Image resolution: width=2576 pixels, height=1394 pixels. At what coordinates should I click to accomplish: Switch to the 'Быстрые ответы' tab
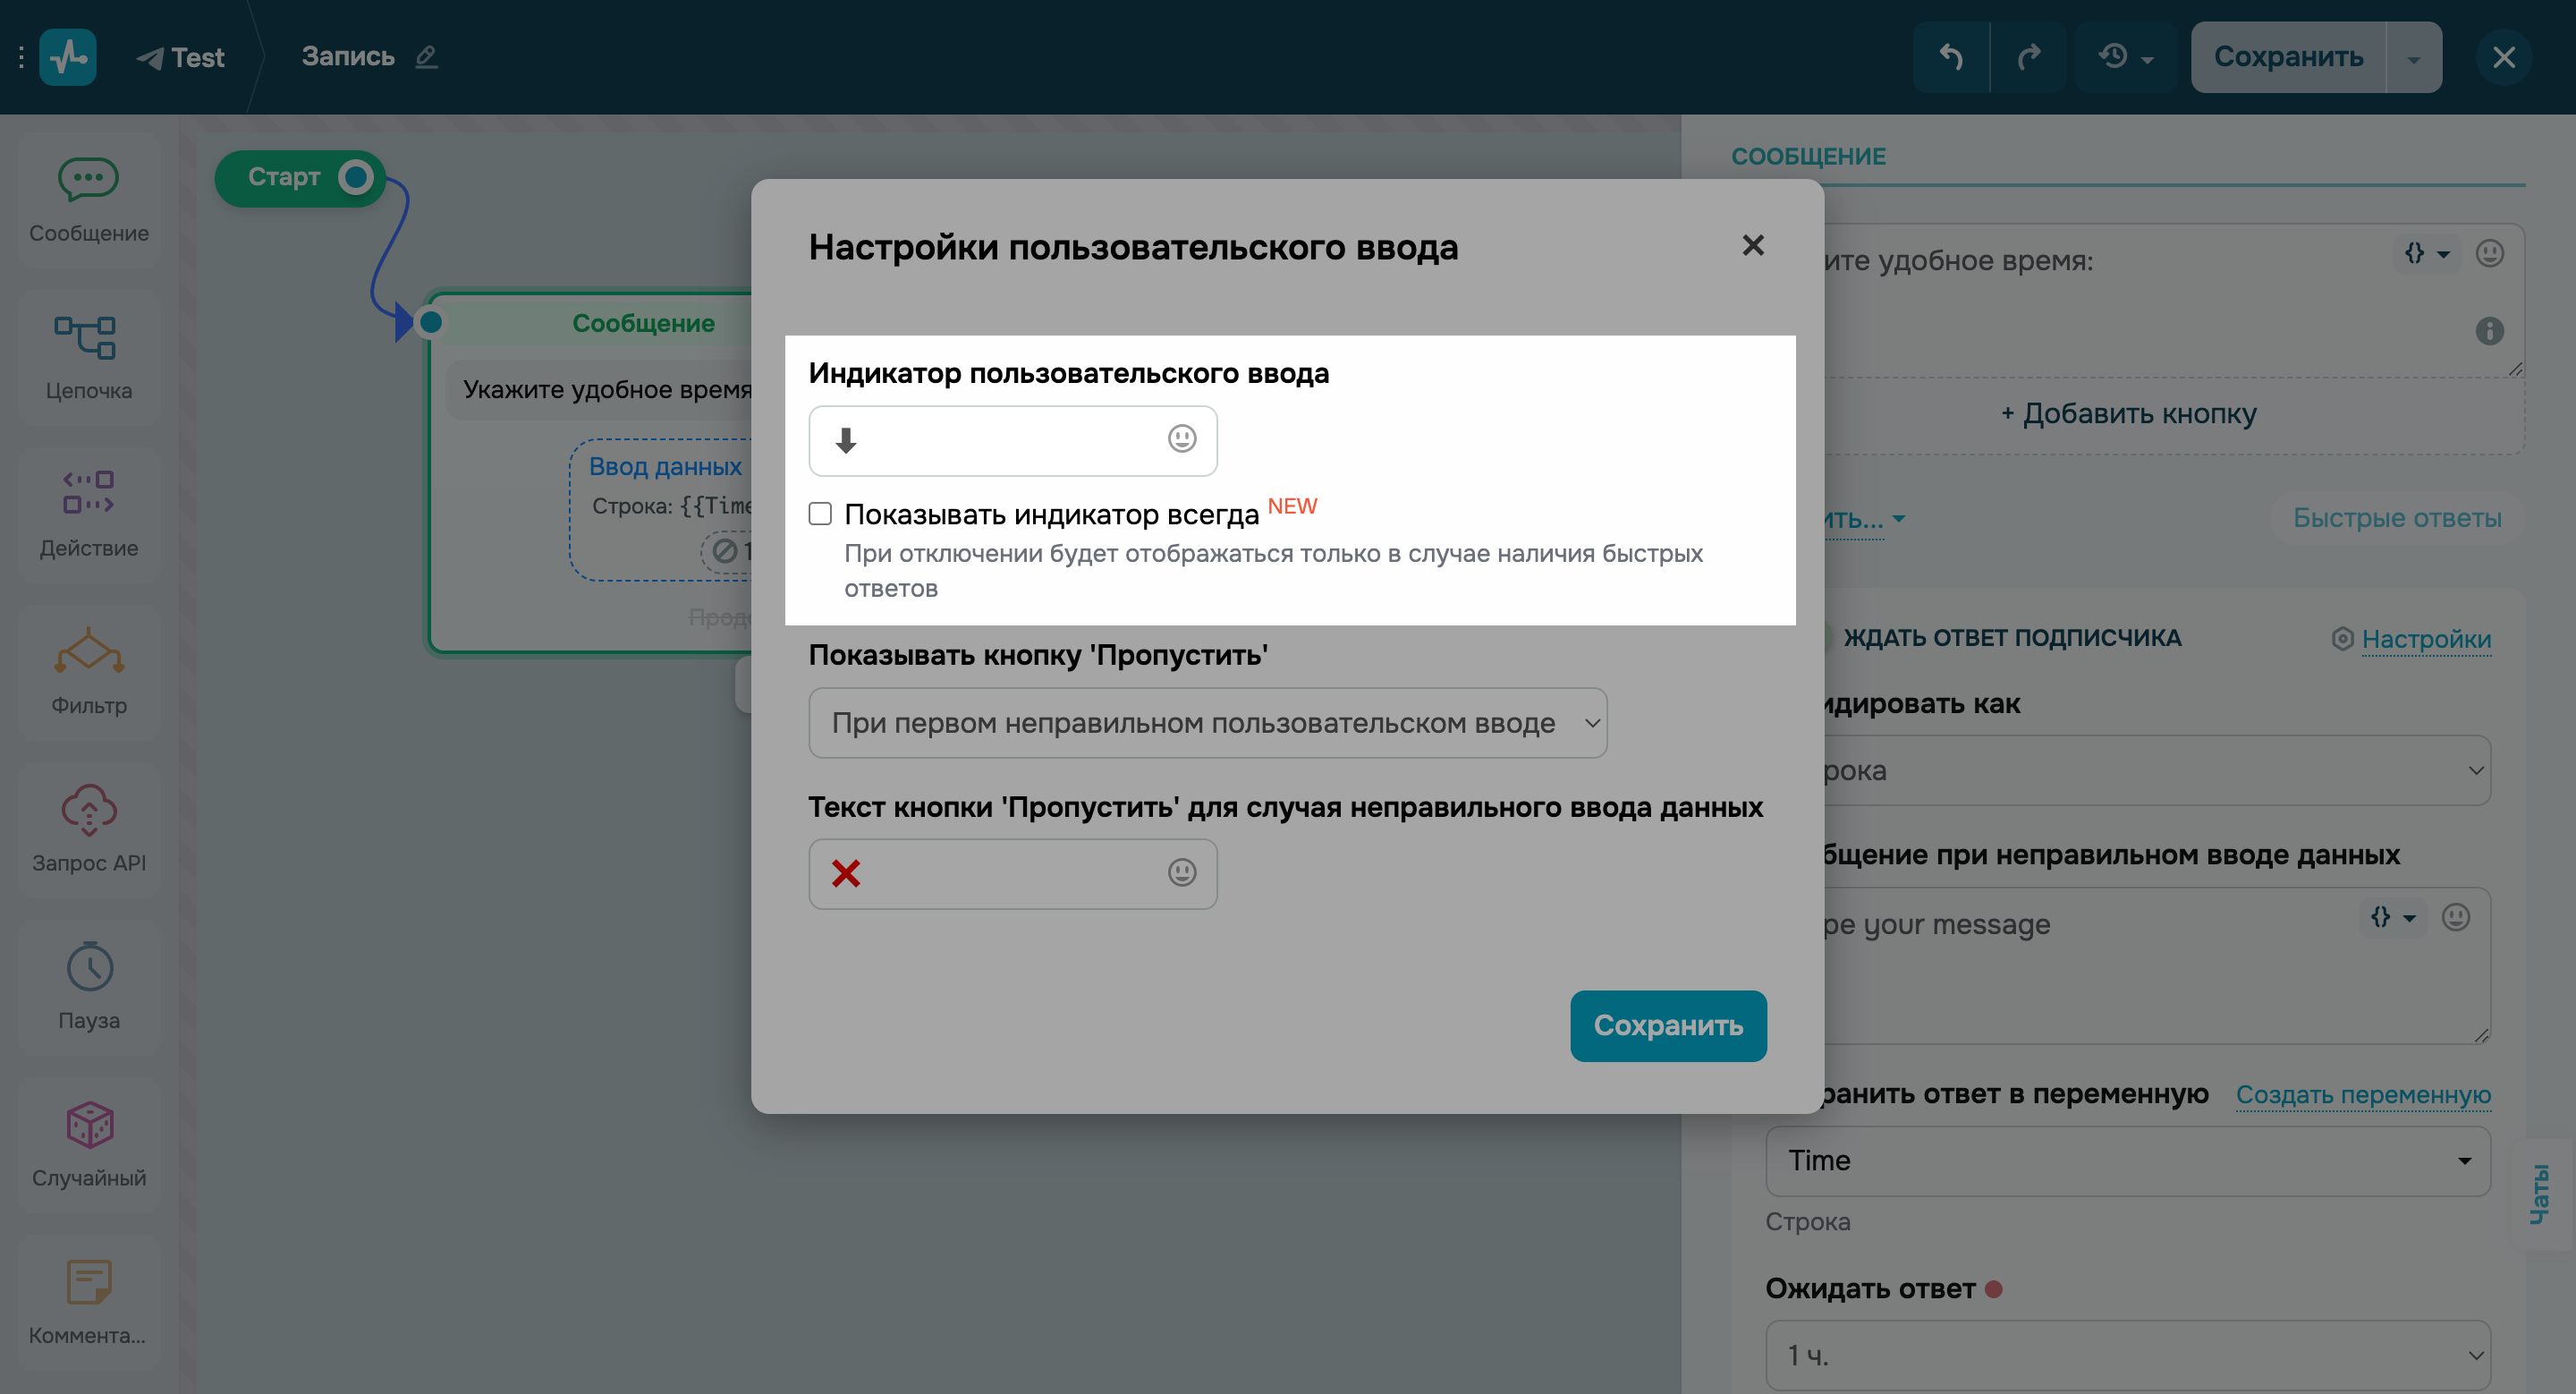click(x=2395, y=518)
